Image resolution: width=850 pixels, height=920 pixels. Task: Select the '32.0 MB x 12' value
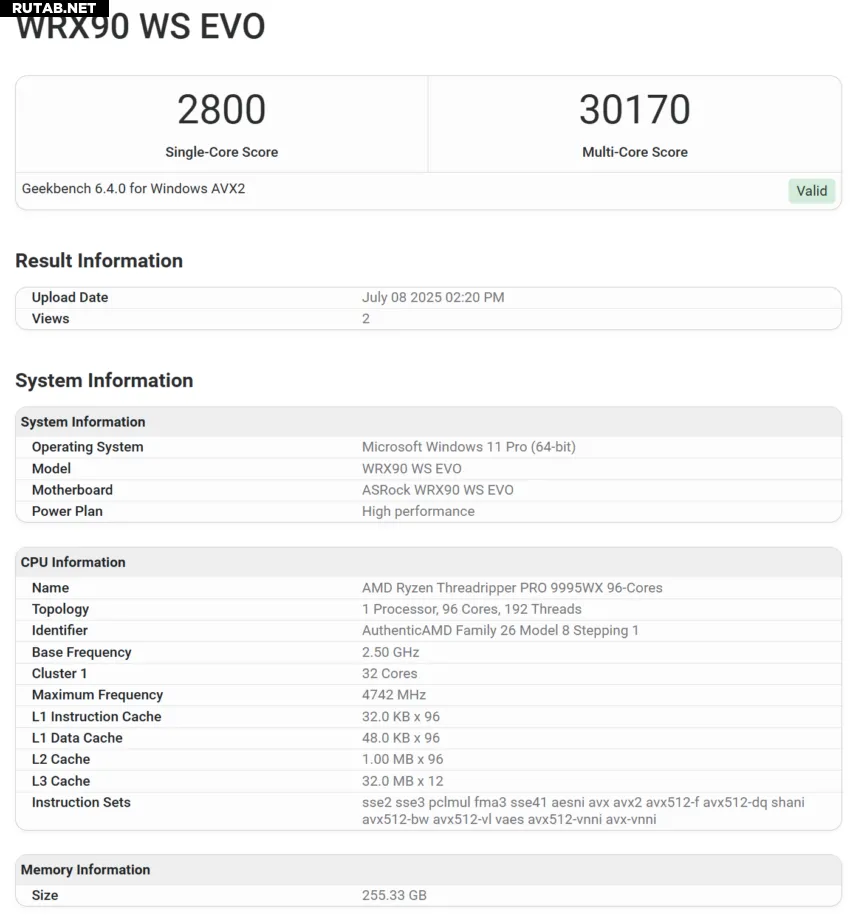point(402,781)
